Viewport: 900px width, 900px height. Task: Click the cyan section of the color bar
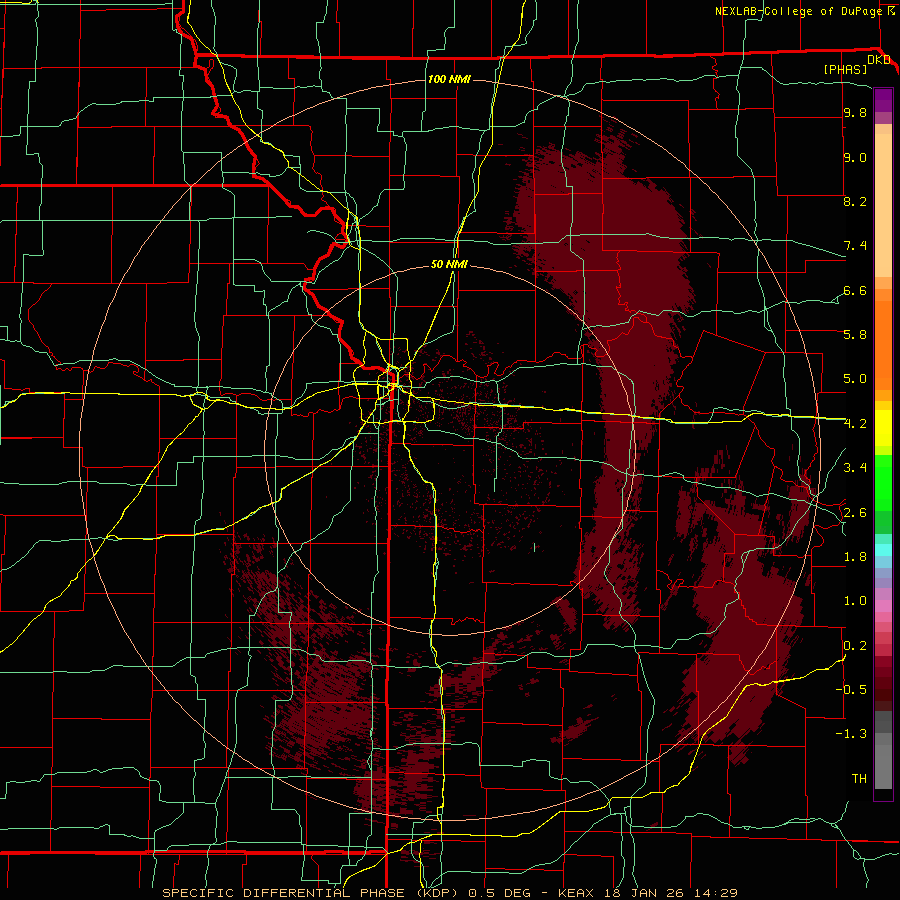(x=883, y=550)
